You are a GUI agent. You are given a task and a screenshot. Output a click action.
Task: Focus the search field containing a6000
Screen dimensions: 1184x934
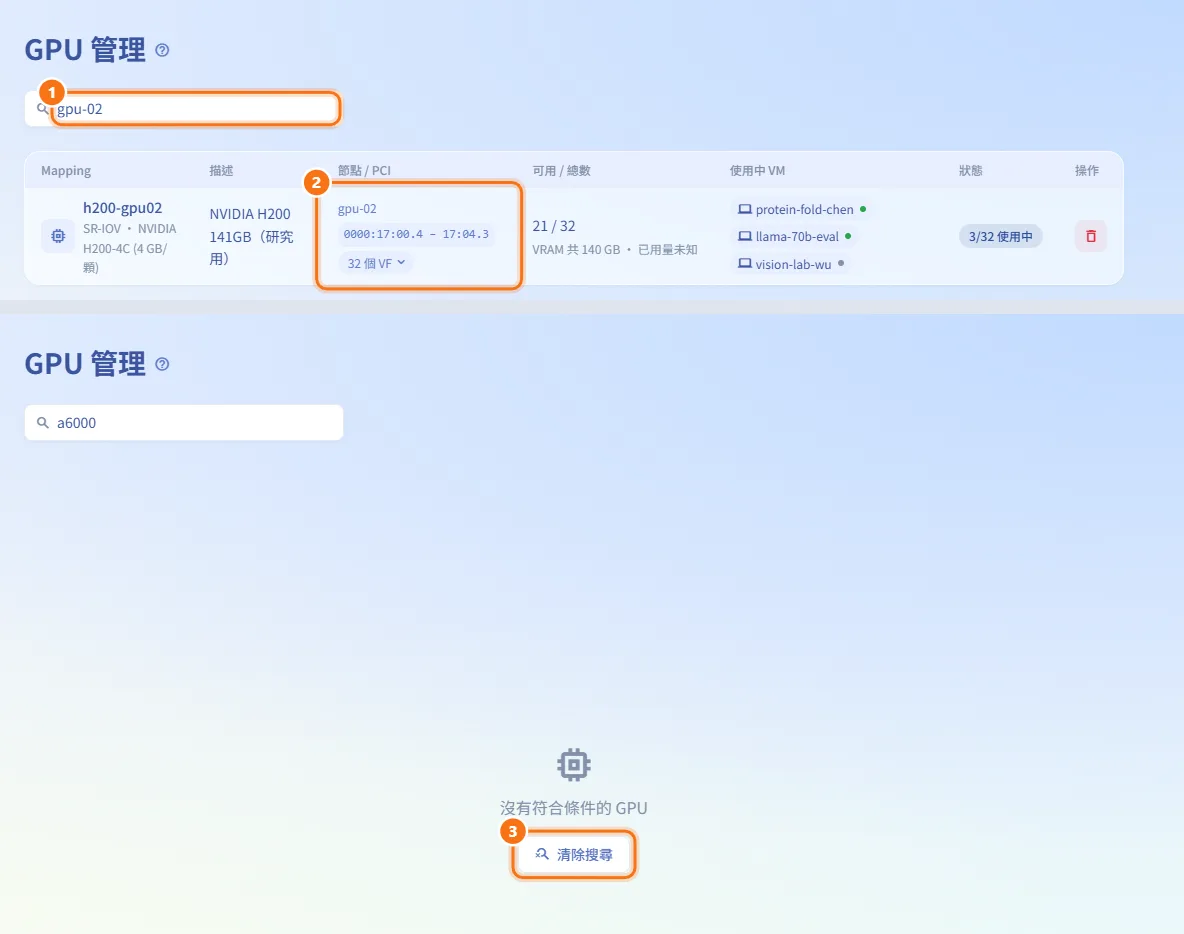(x=184, y=423)
